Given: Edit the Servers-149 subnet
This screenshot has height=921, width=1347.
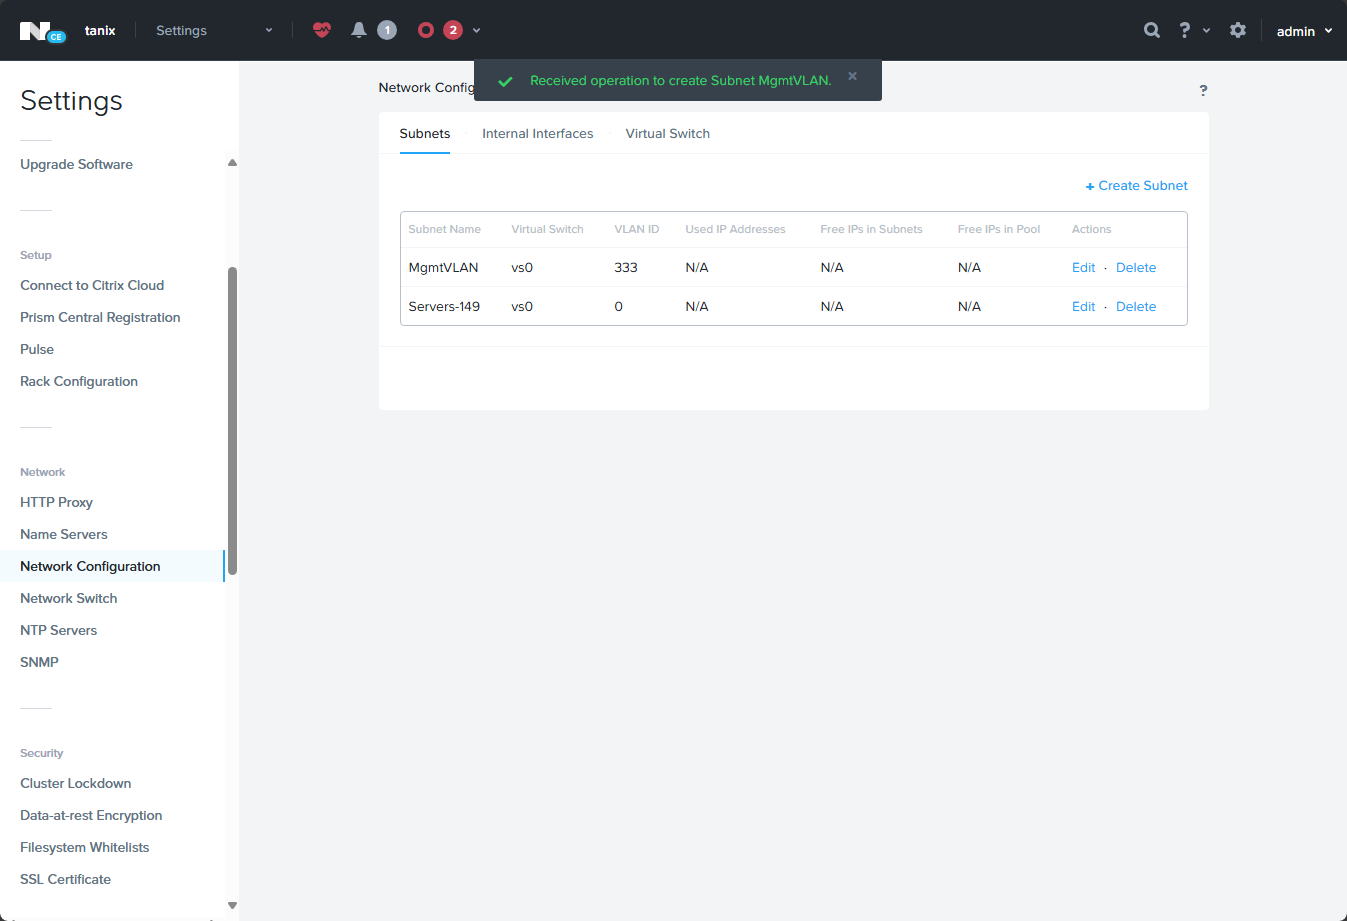Looking at the screenshot, I should tap(1084, 306).
